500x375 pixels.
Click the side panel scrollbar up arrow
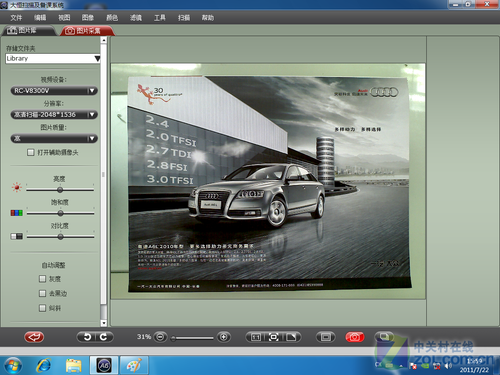[x=104, y=40]
